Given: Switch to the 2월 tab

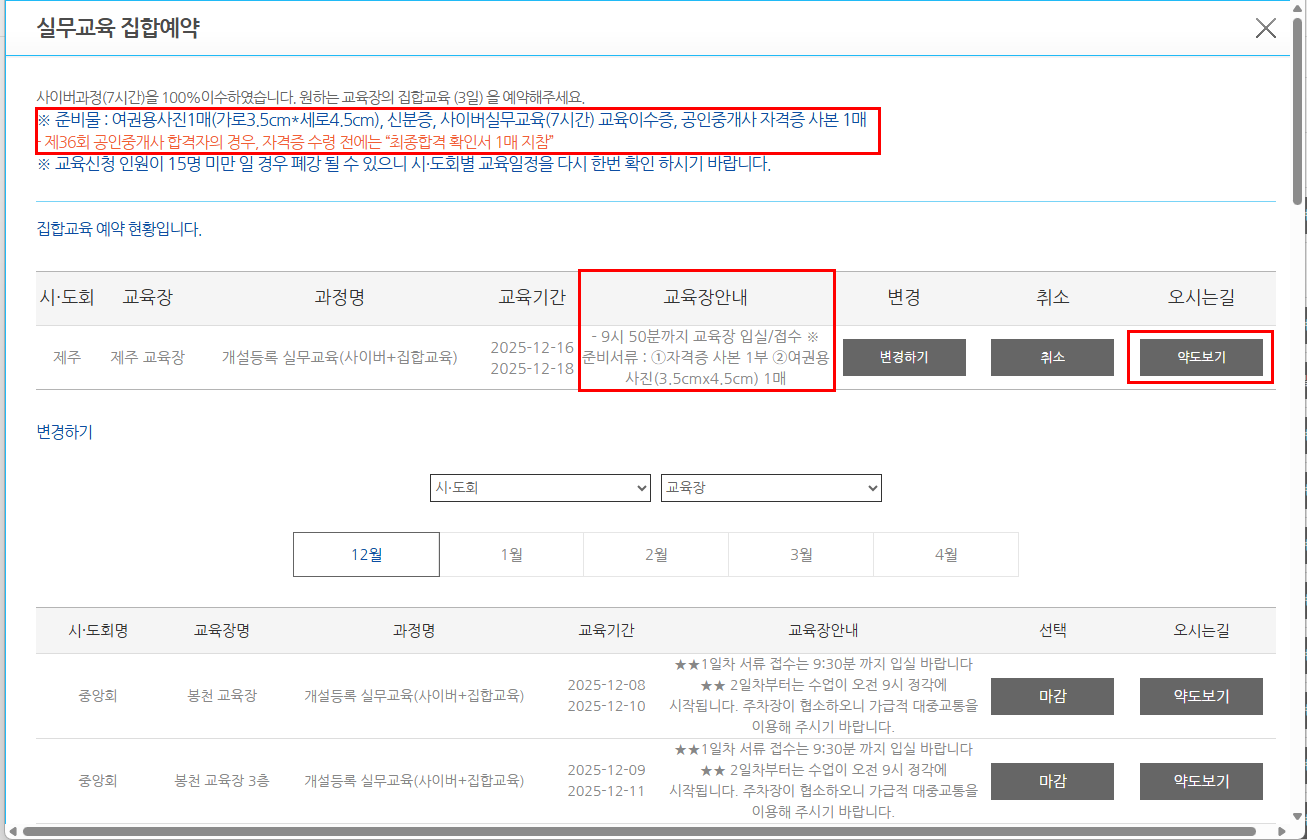Looking at the screenshot, I should coord(656,555).
